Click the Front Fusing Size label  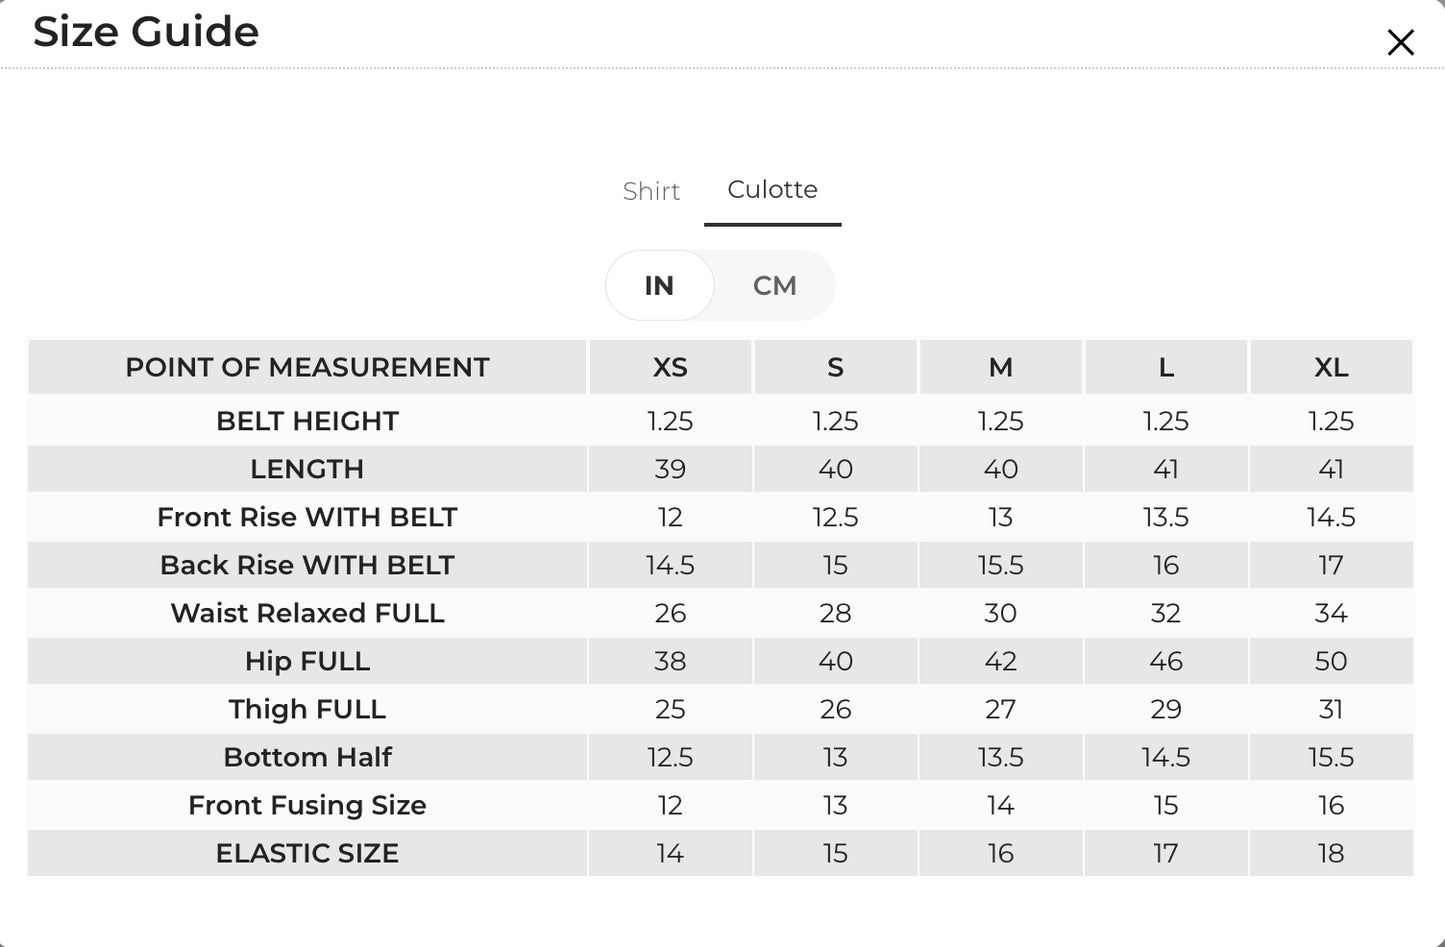307,805
